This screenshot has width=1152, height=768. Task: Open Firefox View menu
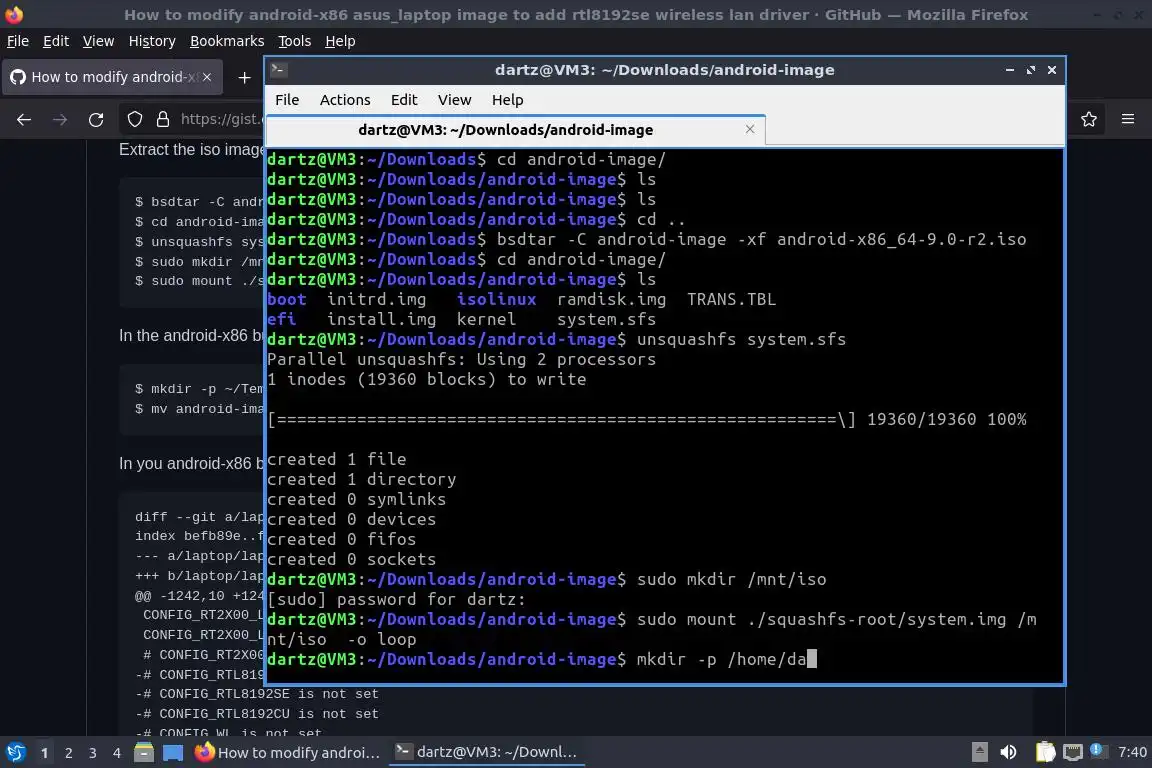pyautogui.click(x=98, y=41)
